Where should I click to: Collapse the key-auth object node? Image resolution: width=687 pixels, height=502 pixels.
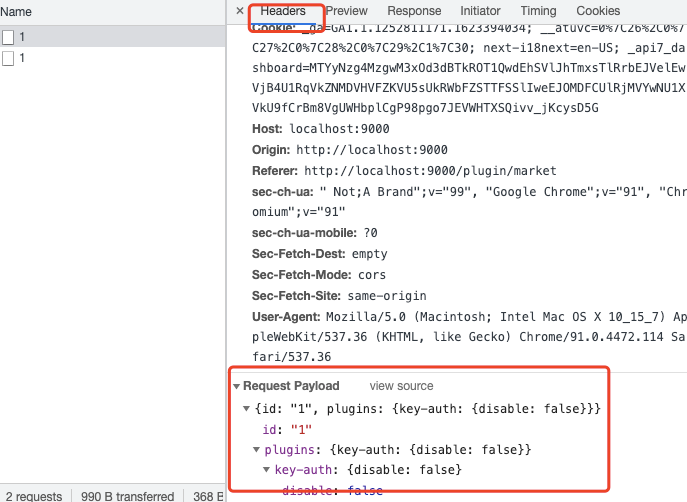pos(266,470)
